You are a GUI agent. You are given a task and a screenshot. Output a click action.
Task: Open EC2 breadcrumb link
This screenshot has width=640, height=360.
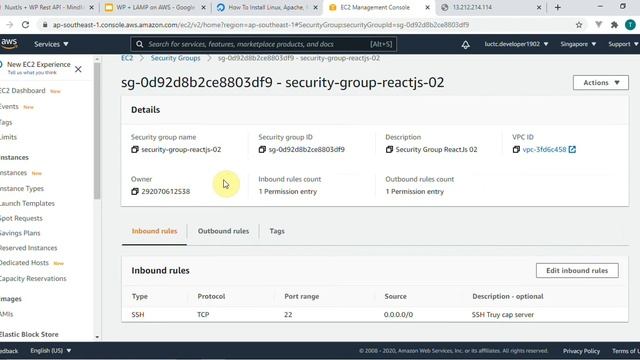pyautogui.click(x=127, y=58)
